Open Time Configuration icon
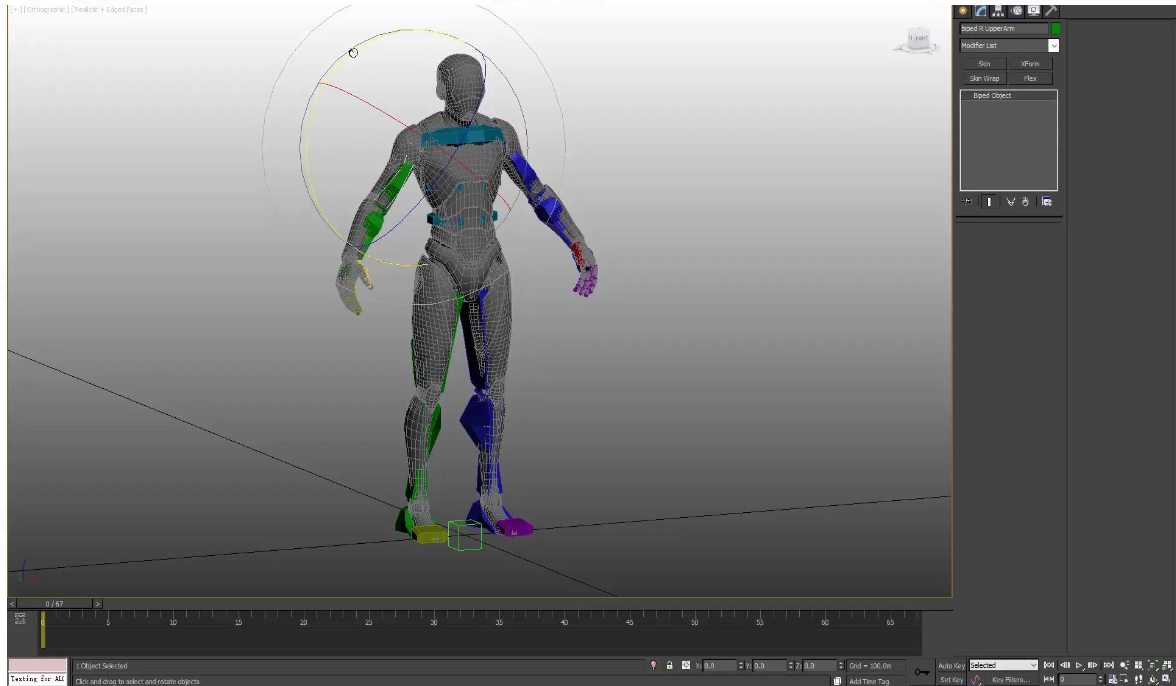The image size is (1176, 686). tap(1113, 679)
